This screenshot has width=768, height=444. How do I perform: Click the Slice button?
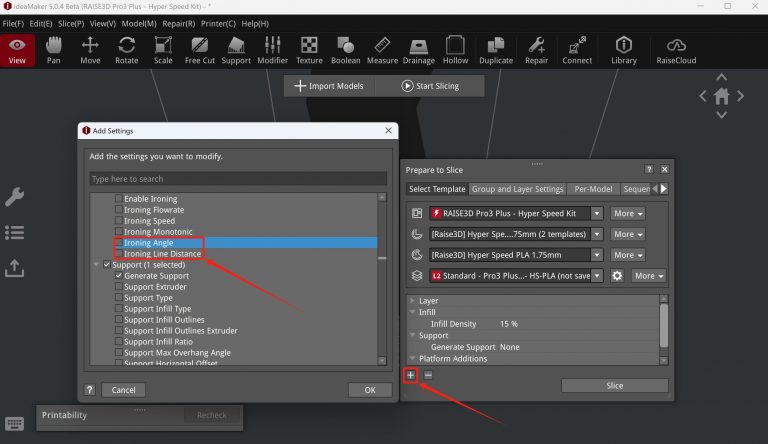point(615,386)
